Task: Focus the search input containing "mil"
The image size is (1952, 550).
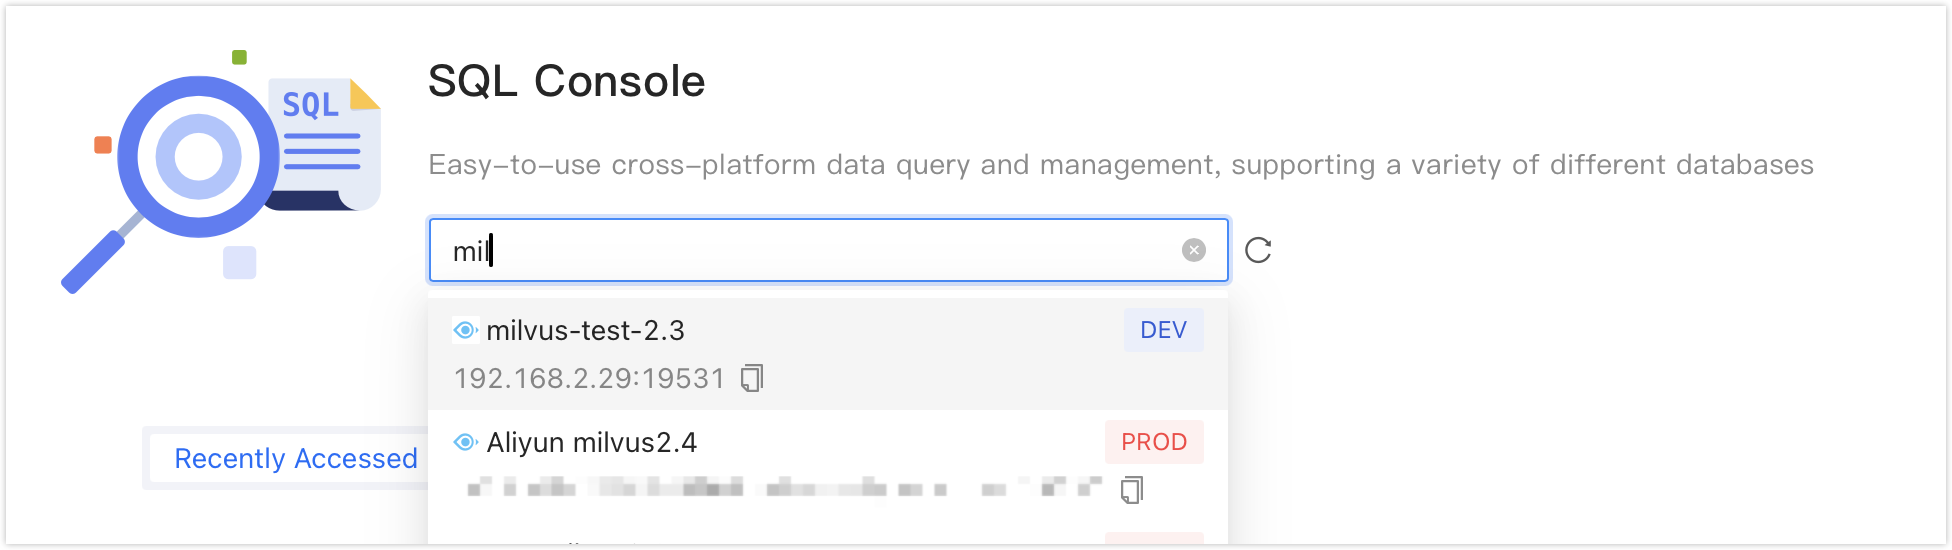Action: [x=828, y=250]
